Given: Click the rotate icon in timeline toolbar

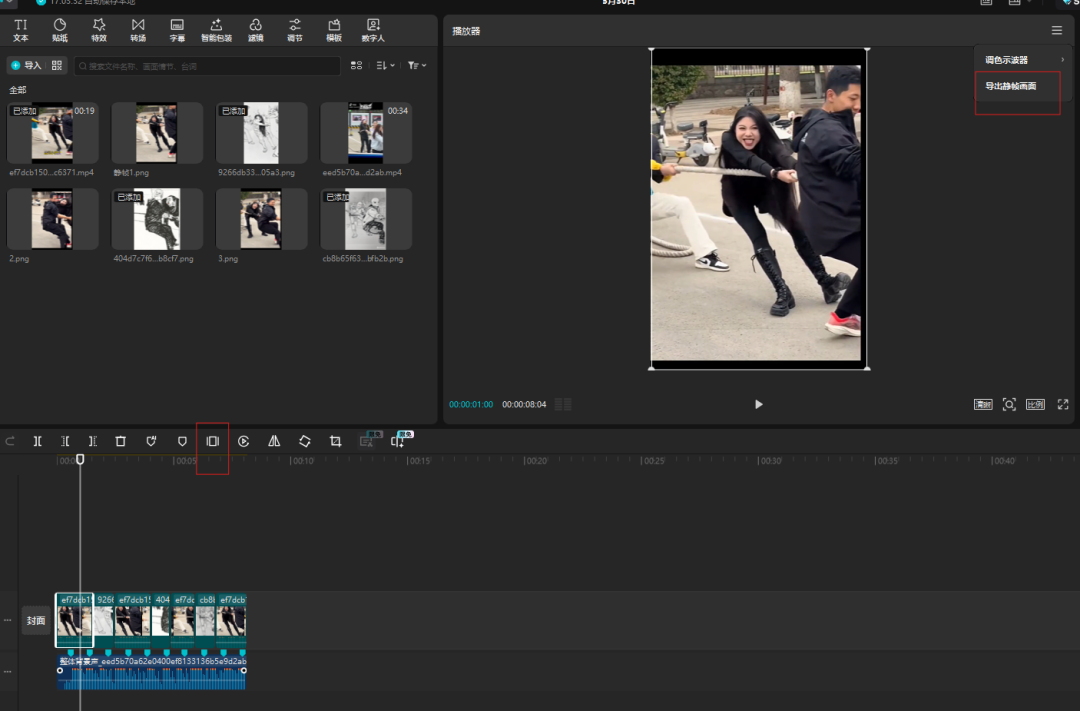Looking at the screenshot, I should 305,441.
